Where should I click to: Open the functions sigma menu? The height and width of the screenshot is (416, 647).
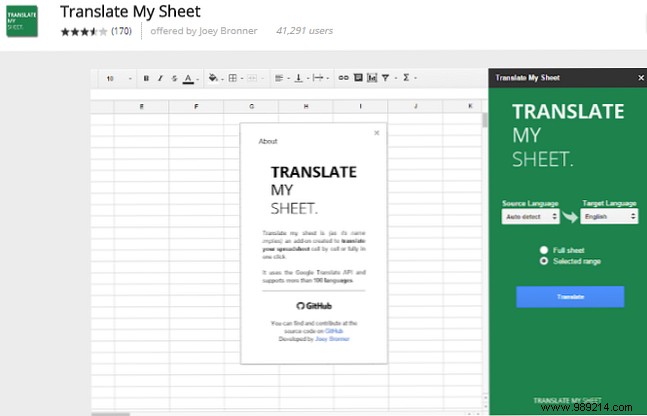point(406,78)
